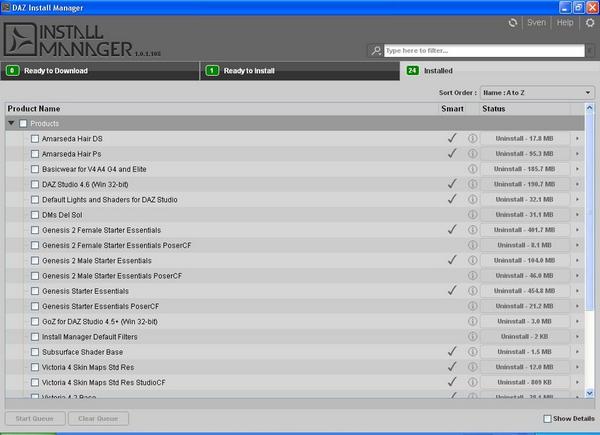Check the GoZ for DAZ Studio checkbox

(x=35, y=321)
